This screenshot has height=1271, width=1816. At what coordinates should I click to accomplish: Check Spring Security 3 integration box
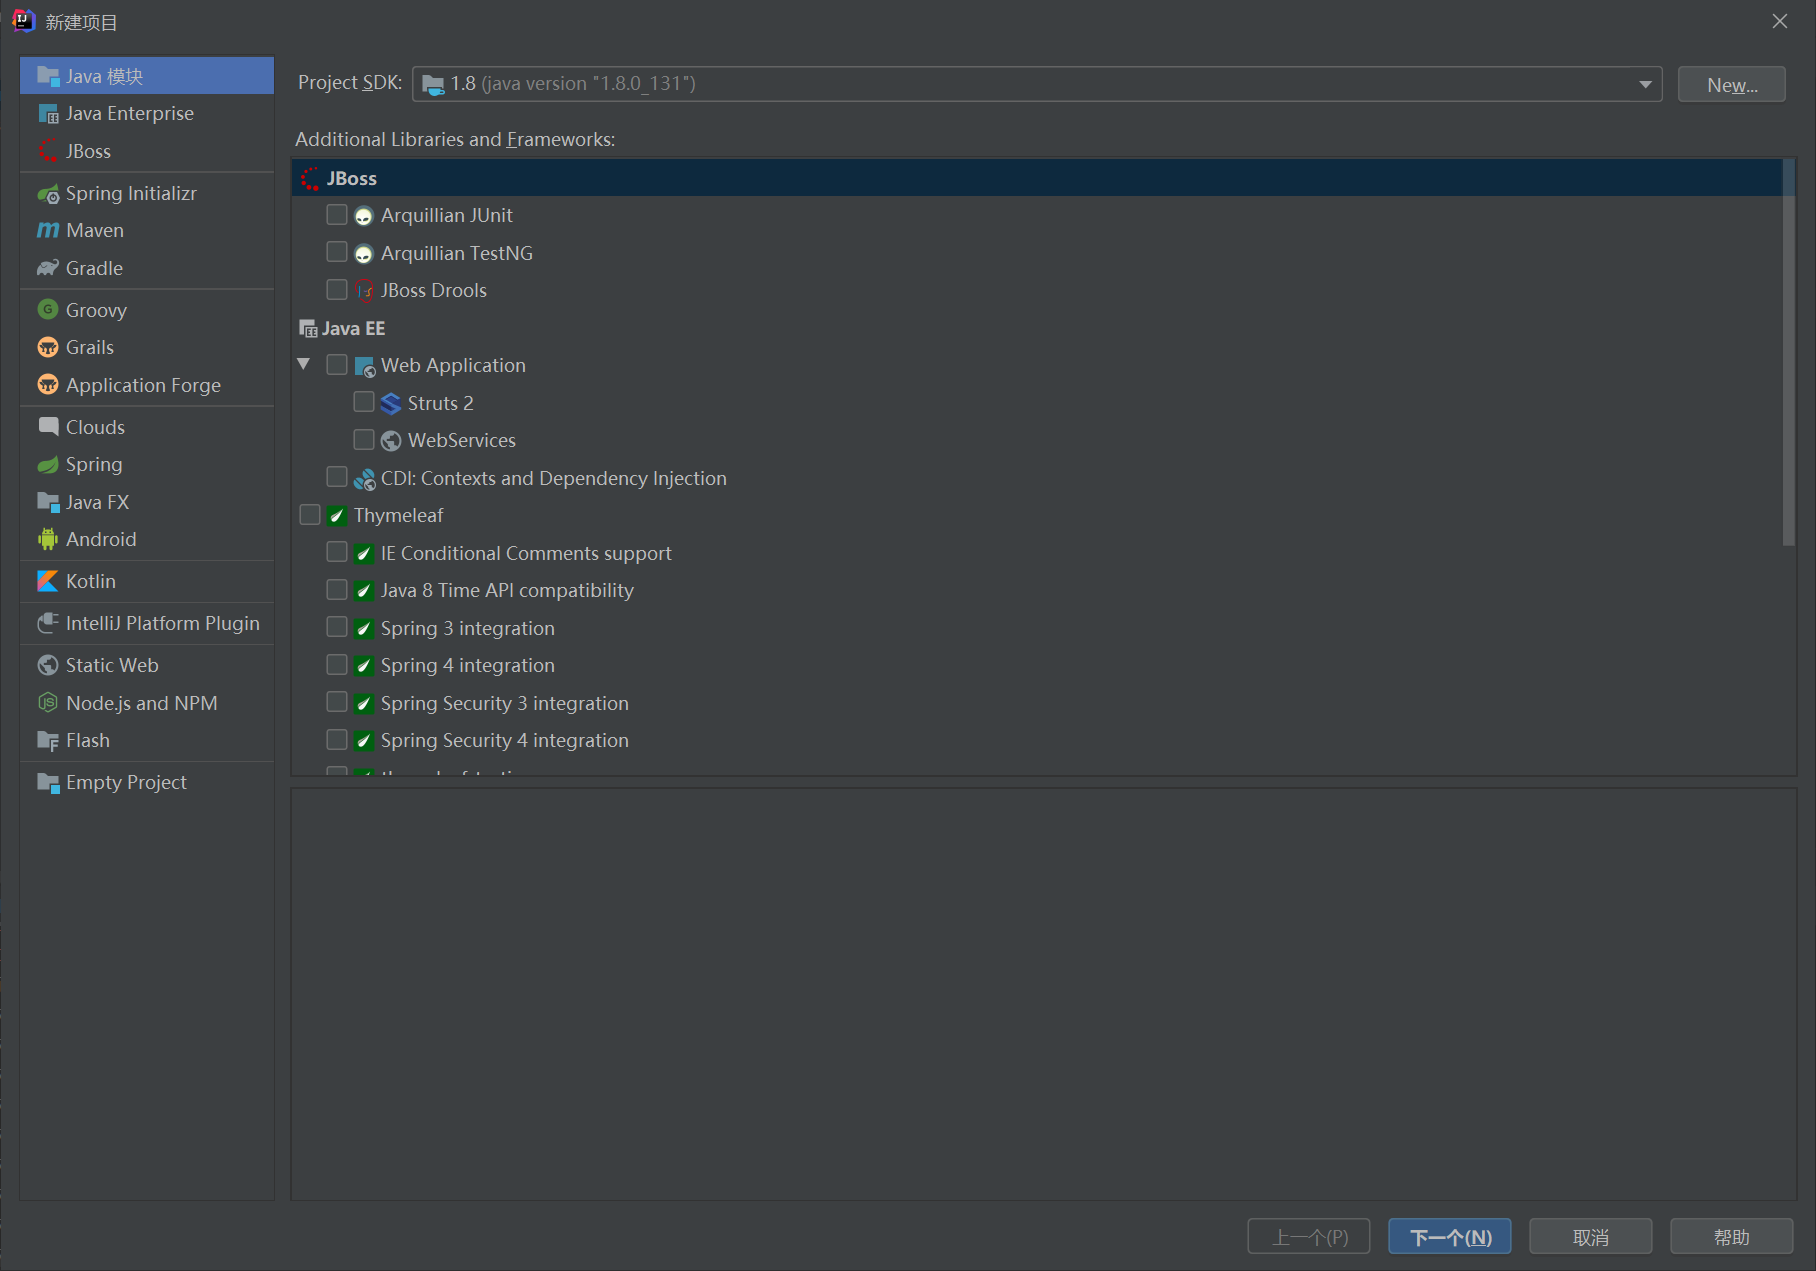(337, 702)
